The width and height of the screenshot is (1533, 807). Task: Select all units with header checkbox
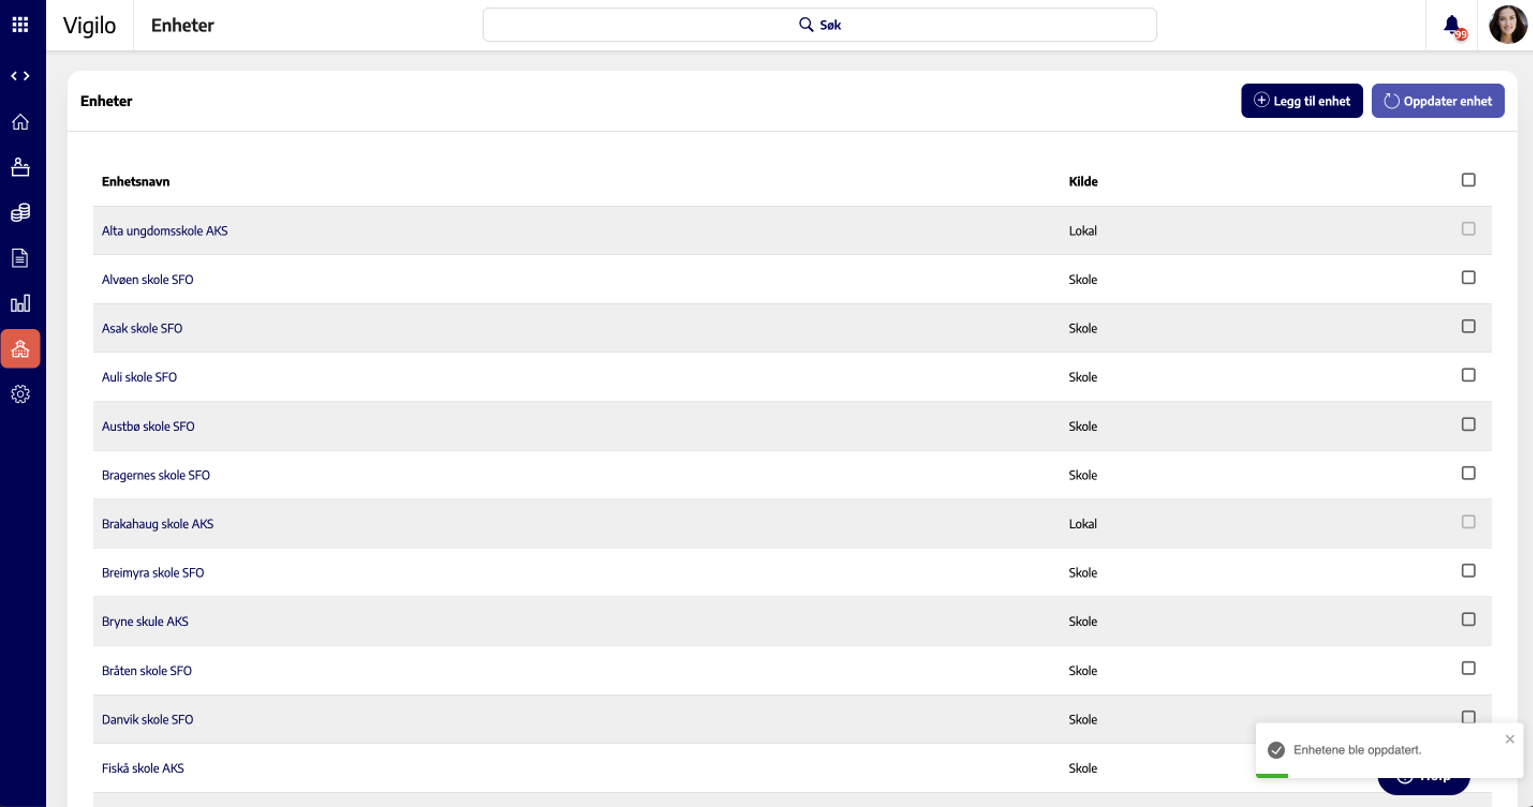coord(1468,180)
